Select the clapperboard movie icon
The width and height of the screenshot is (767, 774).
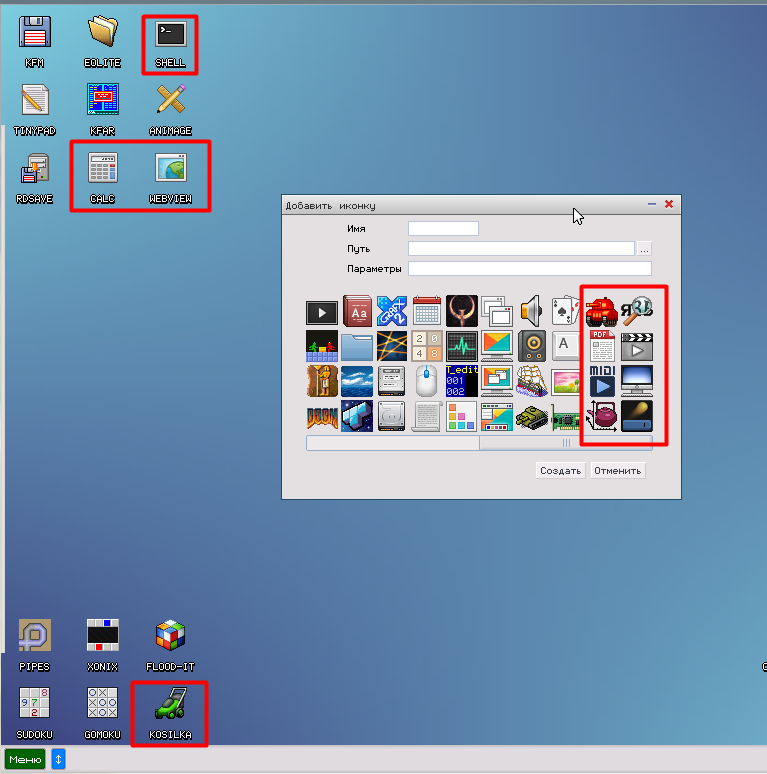637,347
